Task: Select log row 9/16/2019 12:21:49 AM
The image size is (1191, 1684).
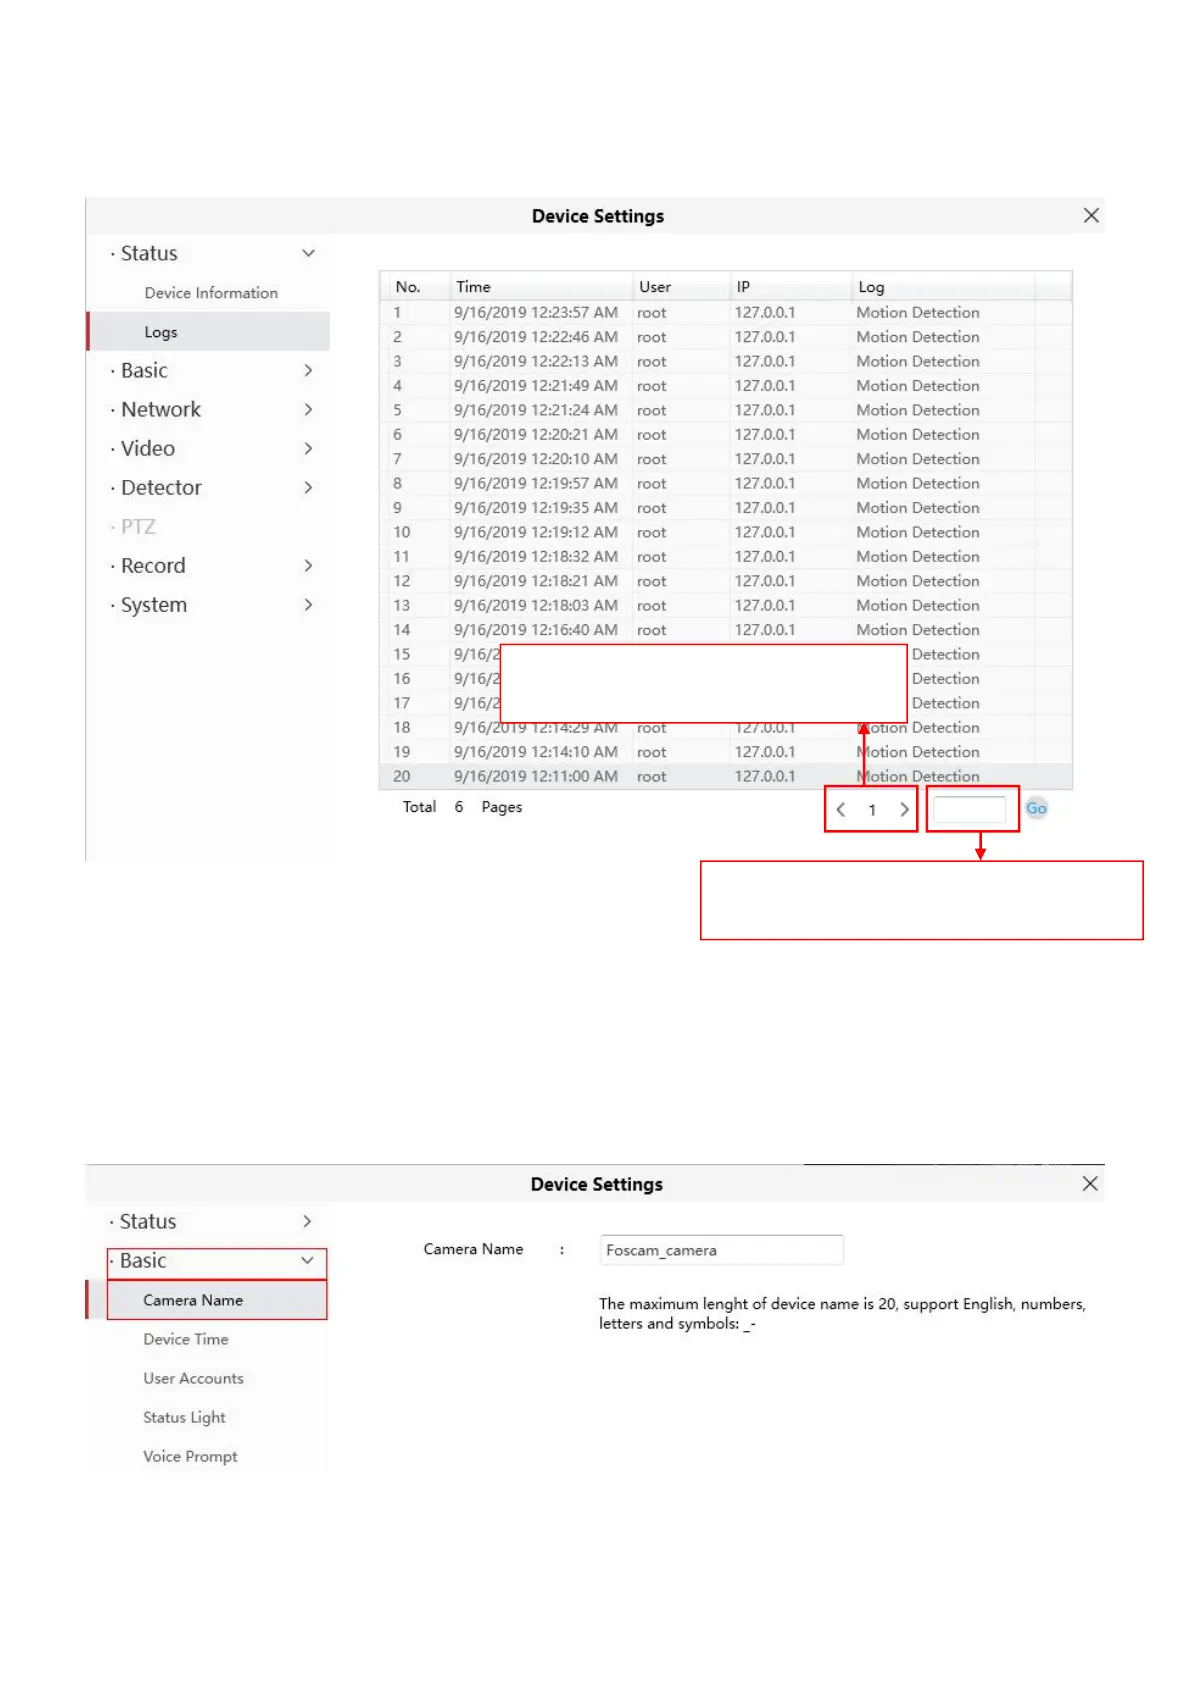Action: click(x=725, y=385)
